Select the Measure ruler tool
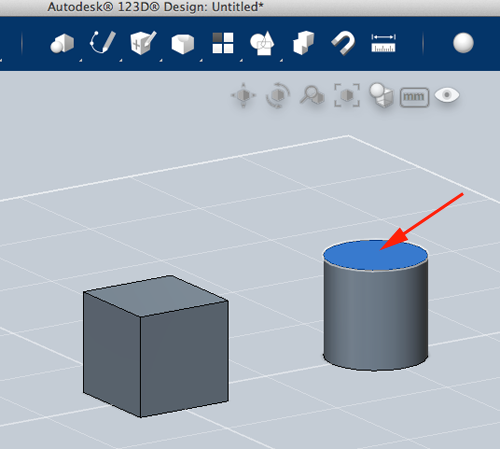 383,43
